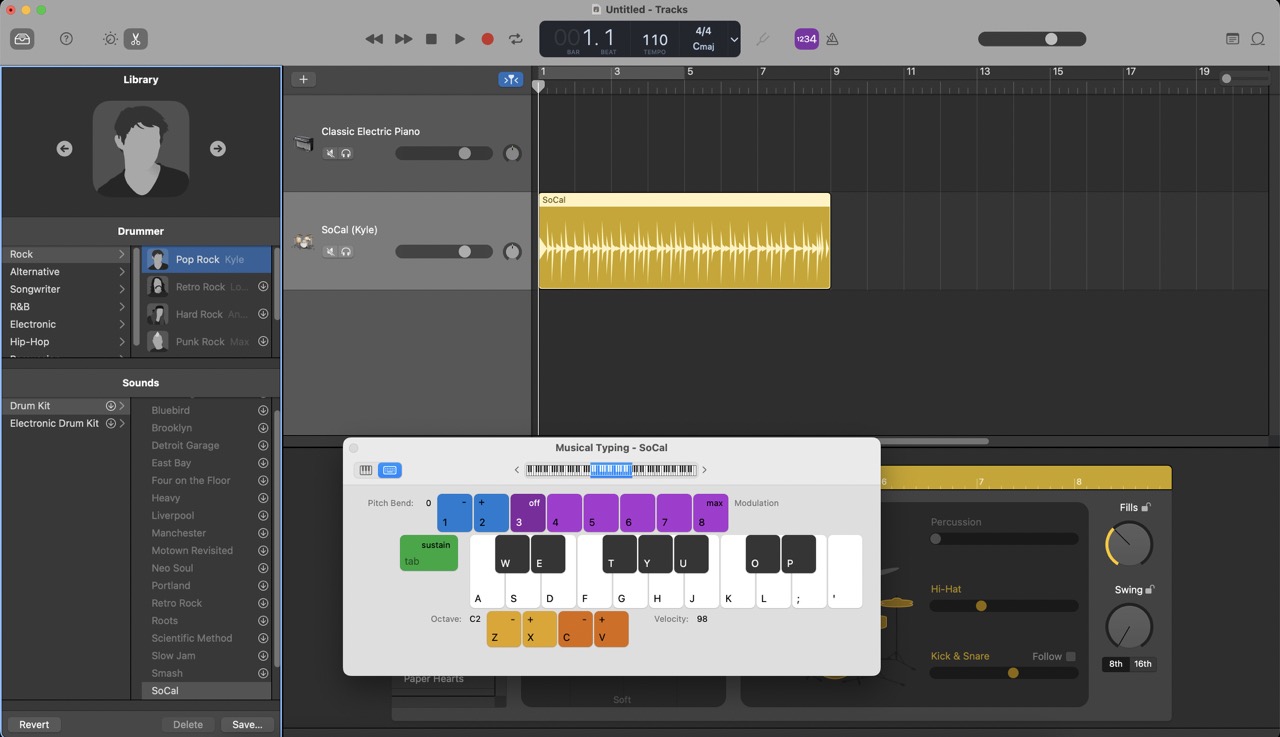Open the time signature and key dropdown
This screenshot has height=737, width=1280.
coord(733,39)
